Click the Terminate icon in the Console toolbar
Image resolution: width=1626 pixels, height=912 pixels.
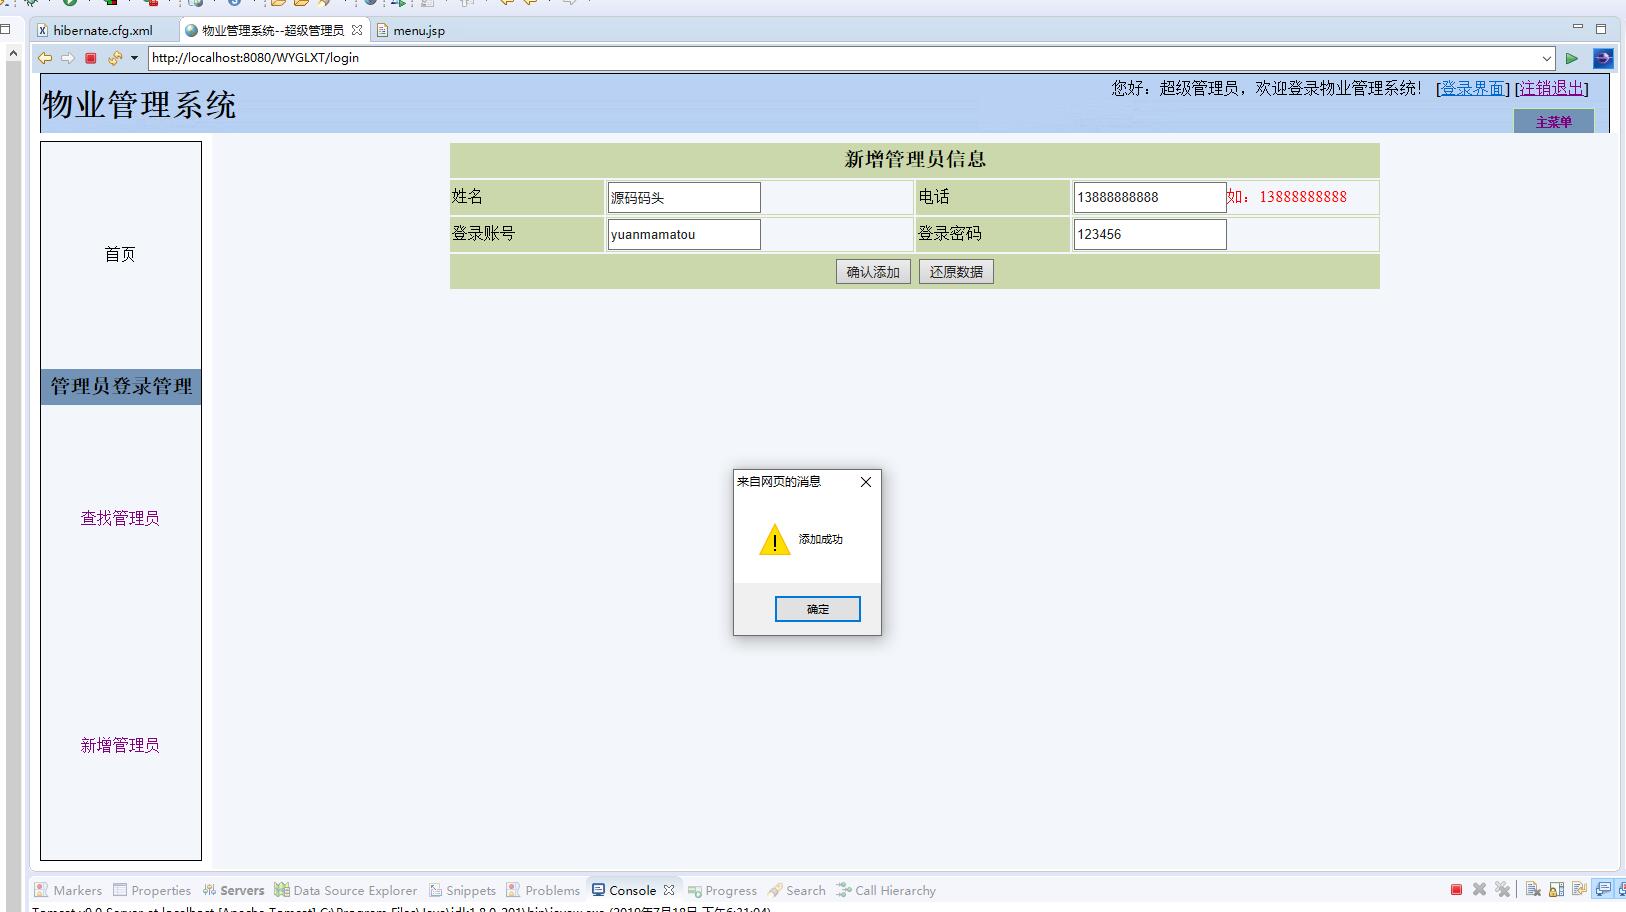coord(1455,888)
